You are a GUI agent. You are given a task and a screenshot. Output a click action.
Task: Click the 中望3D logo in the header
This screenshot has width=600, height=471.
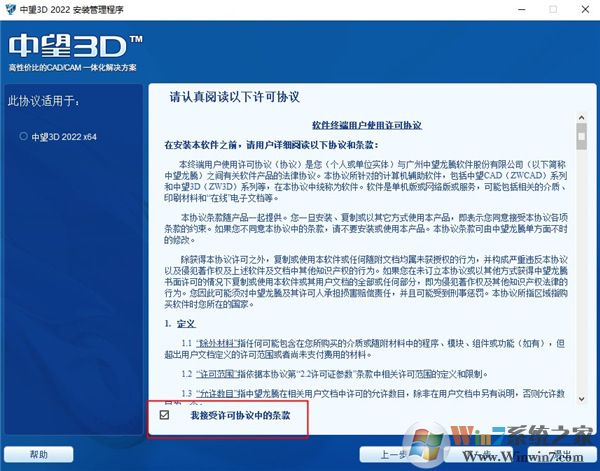tap(75, 47)
